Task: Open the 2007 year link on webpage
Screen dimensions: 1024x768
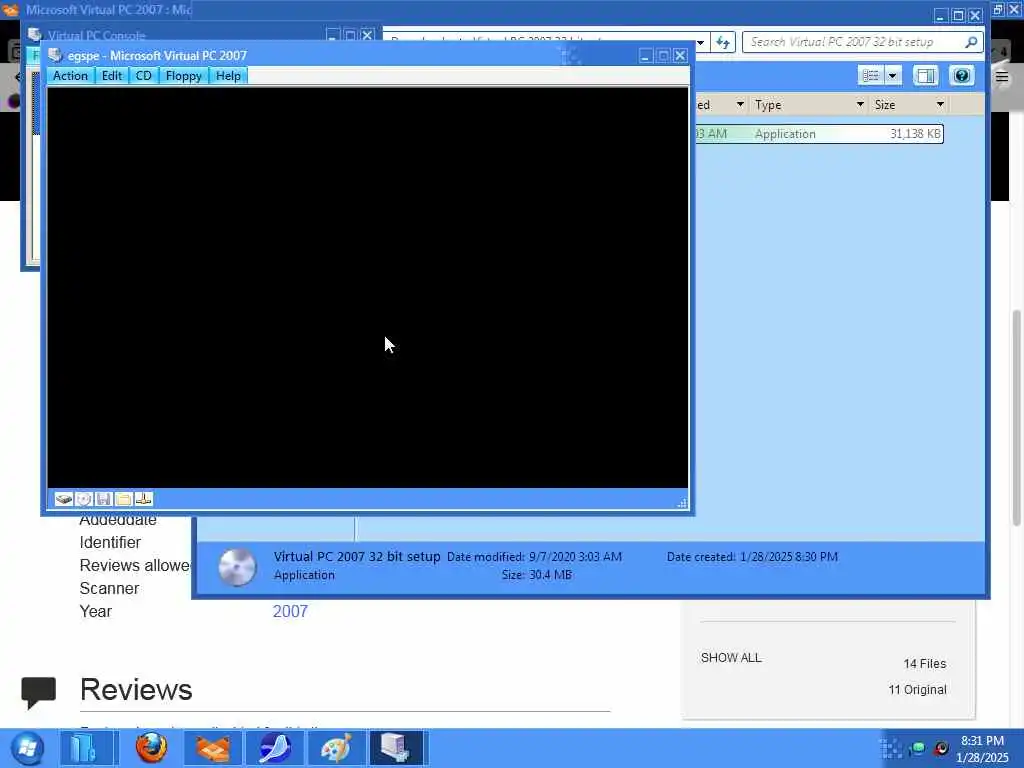Action: pyautogui.click(x=290, y=611)
